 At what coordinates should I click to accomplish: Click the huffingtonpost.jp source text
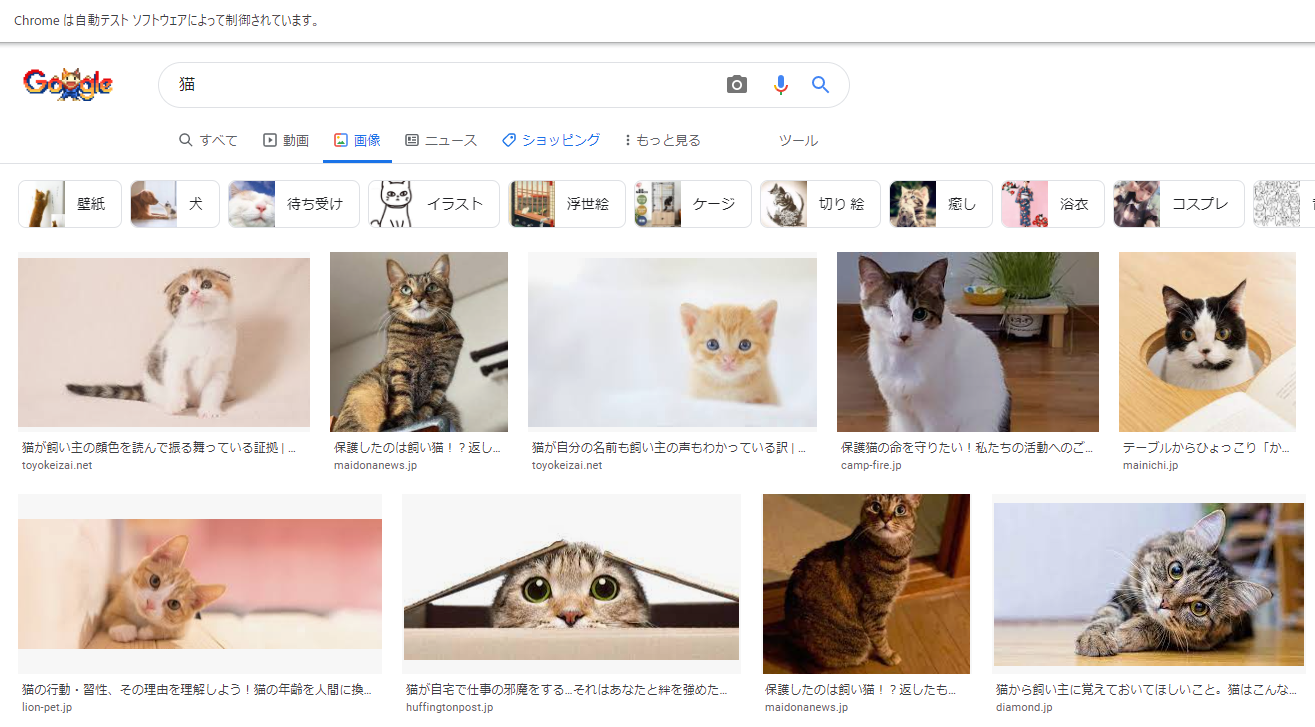(x=449, y=707)
